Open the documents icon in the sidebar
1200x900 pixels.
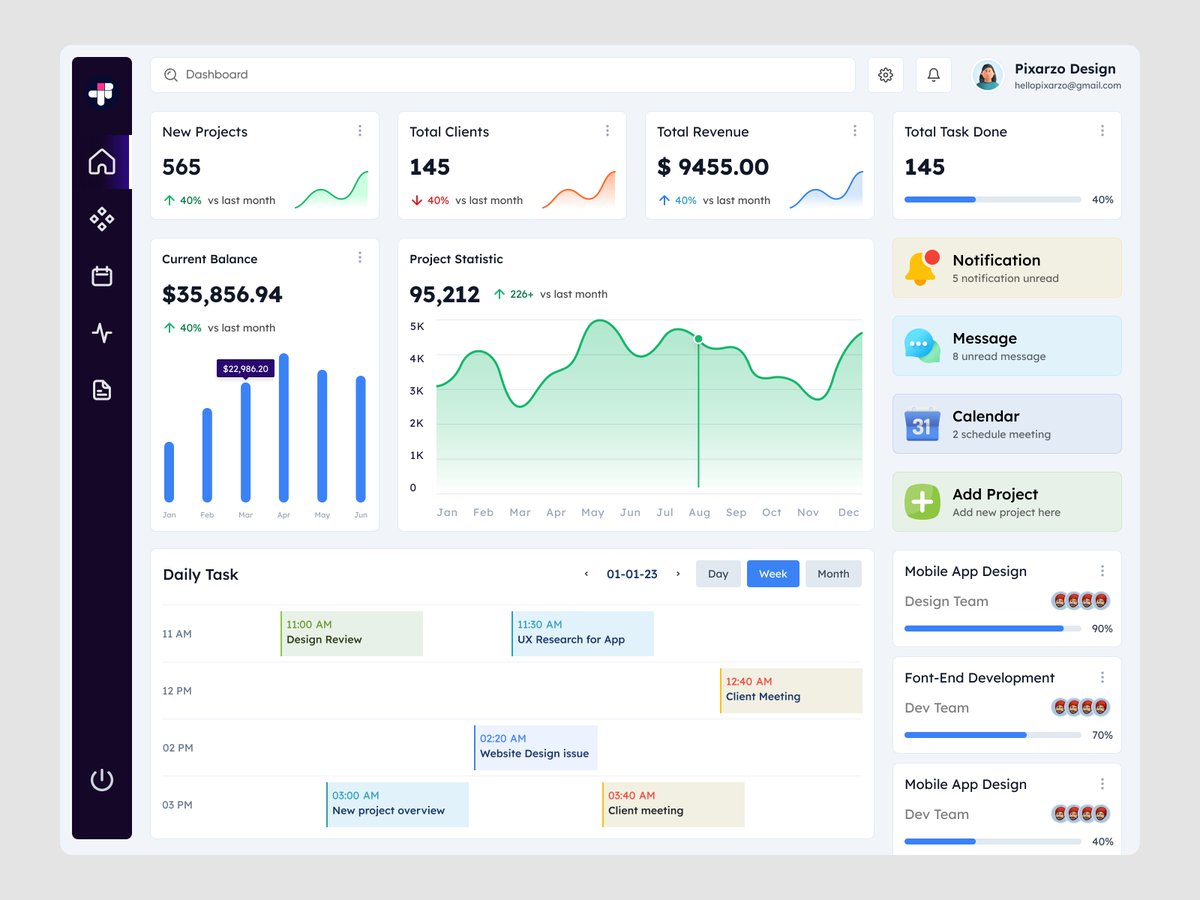pos(101,390)
